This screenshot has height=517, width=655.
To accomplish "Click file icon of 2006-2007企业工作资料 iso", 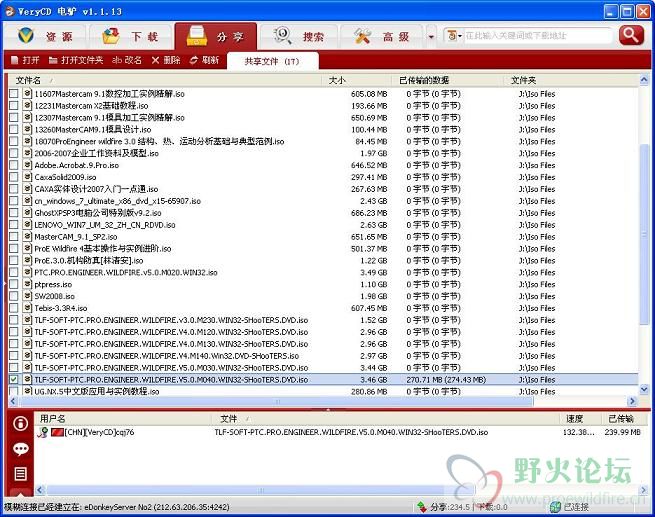I will click(x=27, y=153).
